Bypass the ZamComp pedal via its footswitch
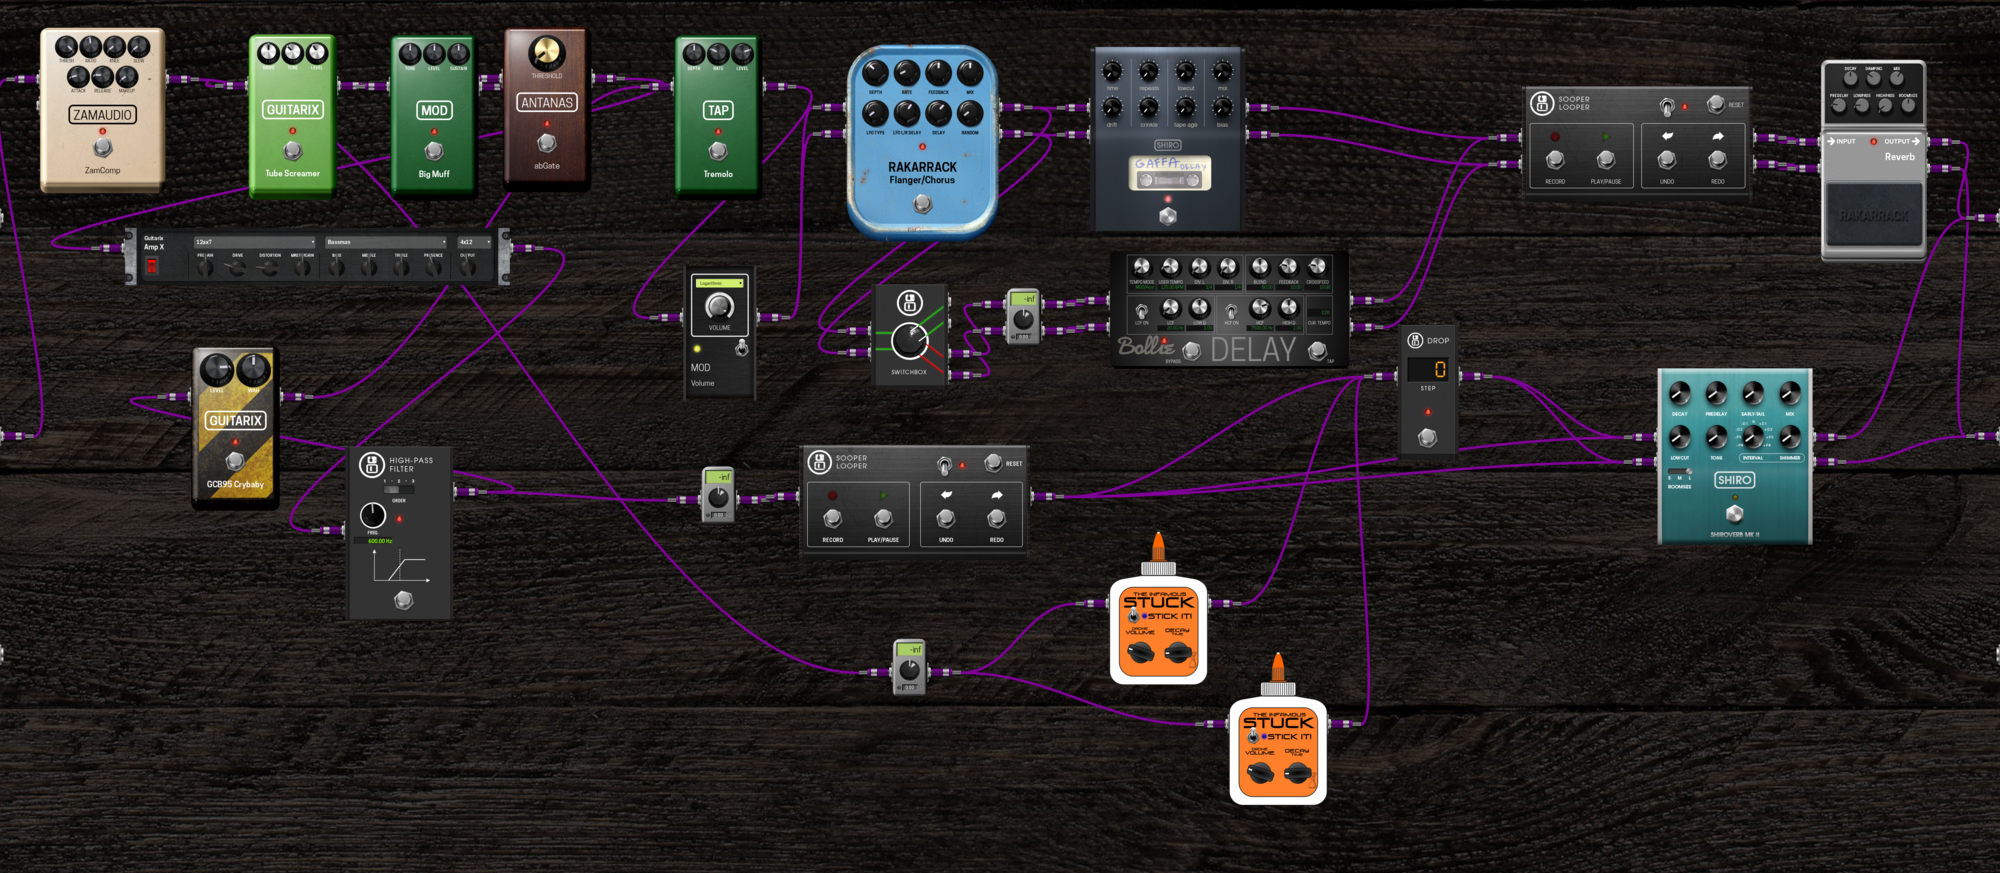 point(102,148)
